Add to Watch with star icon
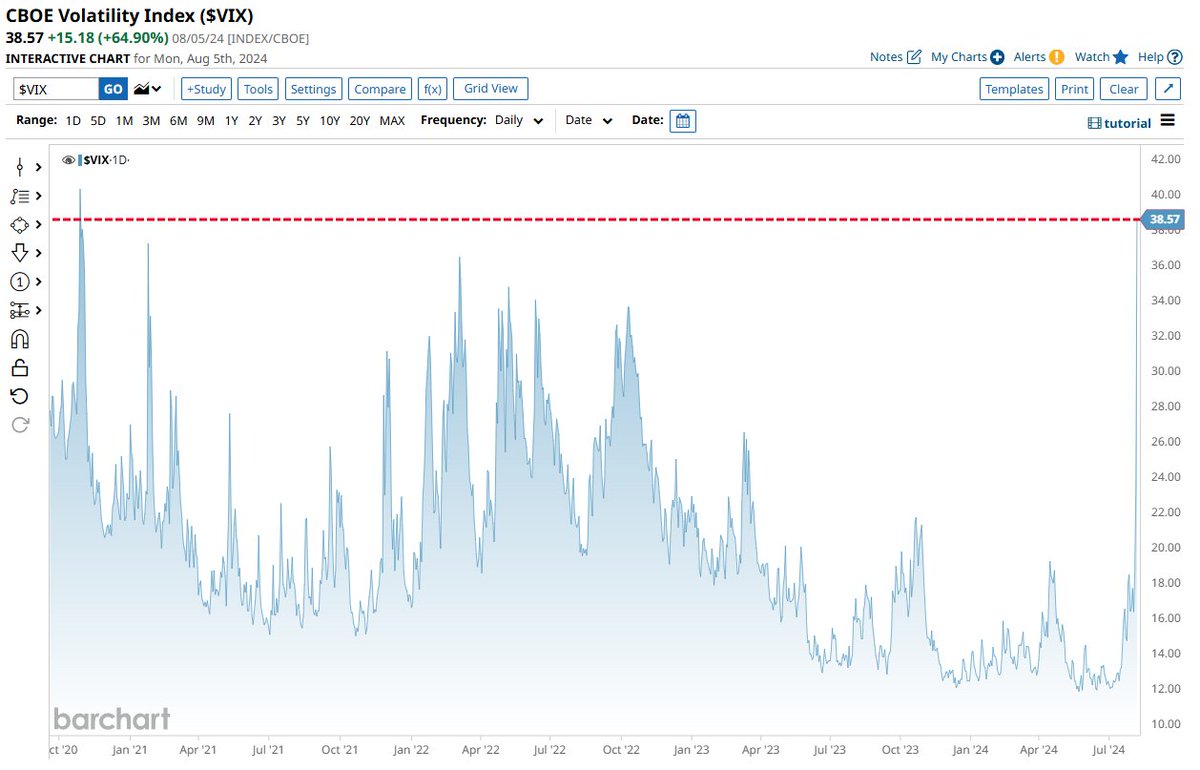The width and height of the screenshot is (1200, 770). 1102,57
